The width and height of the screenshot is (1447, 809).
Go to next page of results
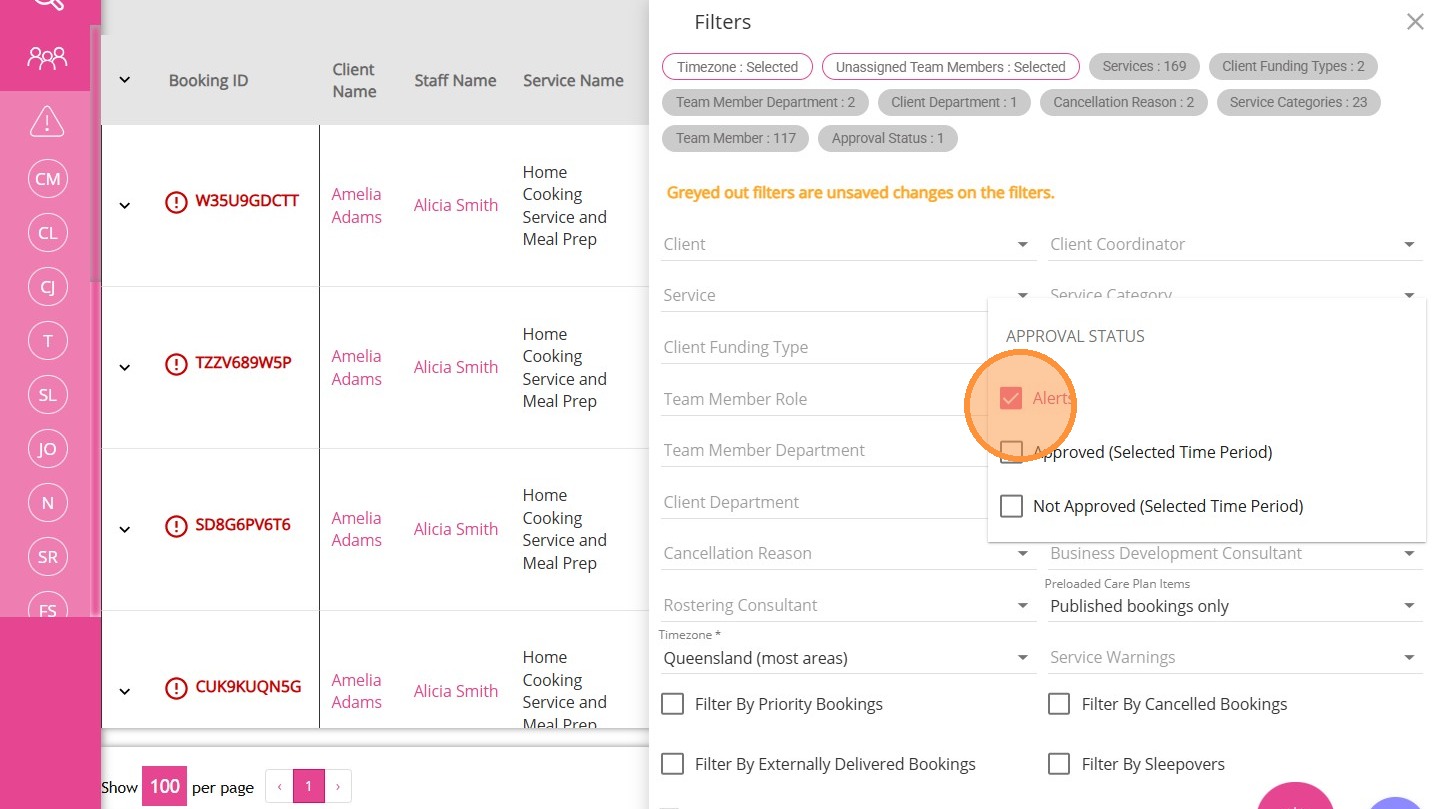(x=338, y=787)
